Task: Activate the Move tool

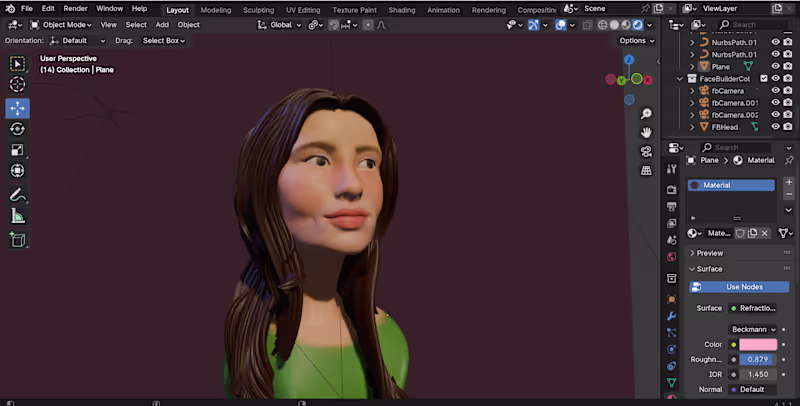Action: (x=17, y=108)
